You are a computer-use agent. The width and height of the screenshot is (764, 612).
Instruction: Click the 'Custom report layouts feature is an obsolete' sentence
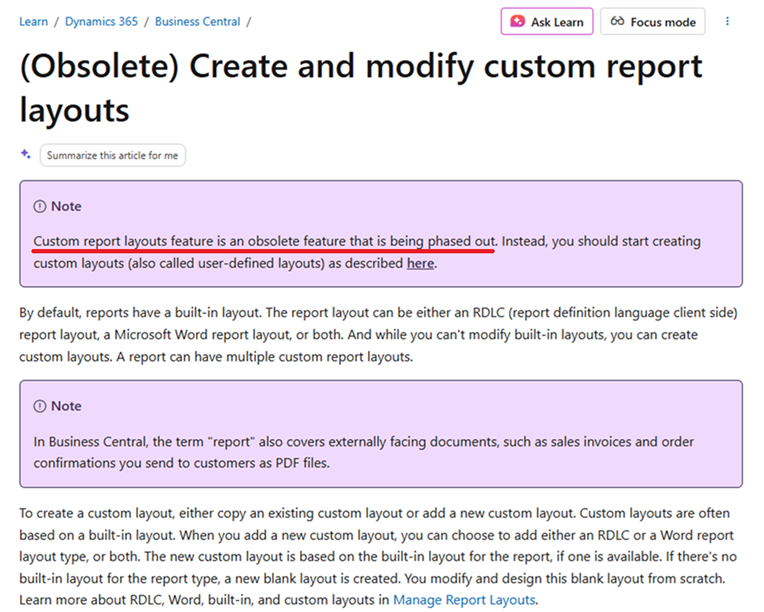coord(265,242)
